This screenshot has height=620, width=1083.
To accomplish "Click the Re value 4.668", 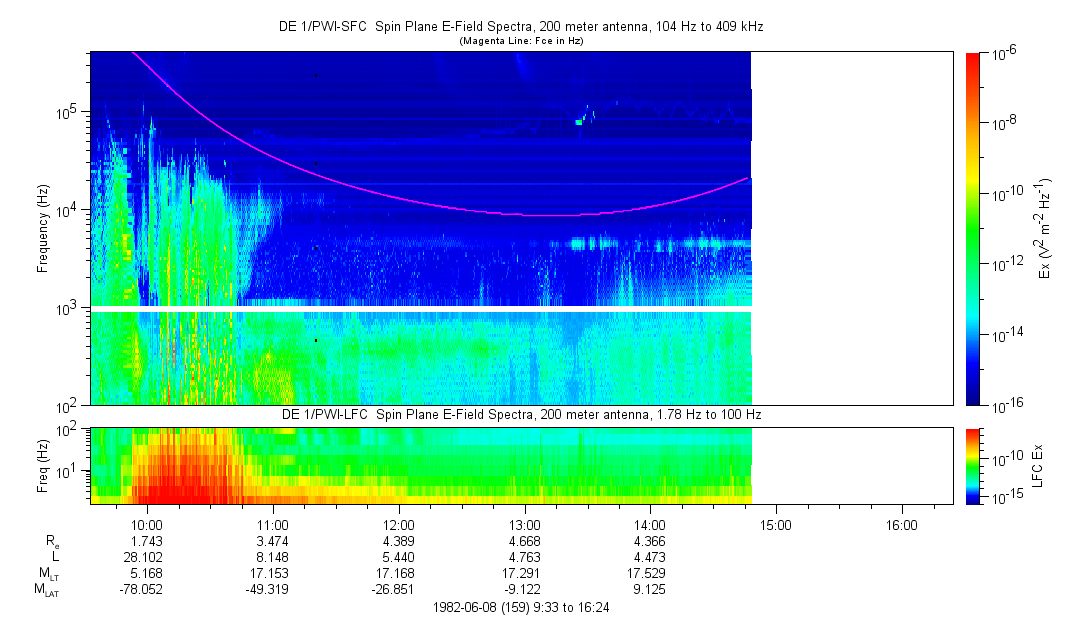I will click(524, 541).
